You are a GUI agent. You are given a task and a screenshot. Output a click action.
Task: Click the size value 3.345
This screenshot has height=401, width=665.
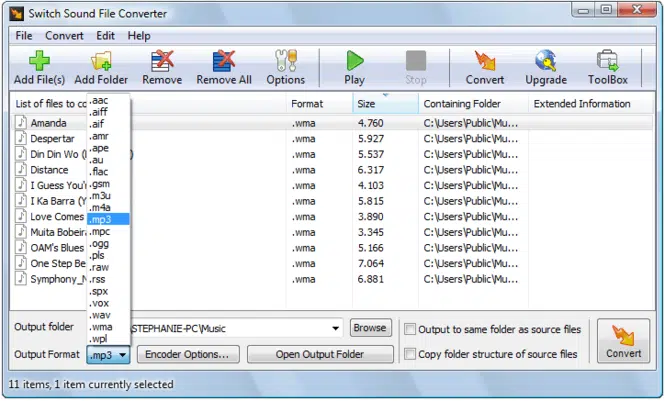371,232
